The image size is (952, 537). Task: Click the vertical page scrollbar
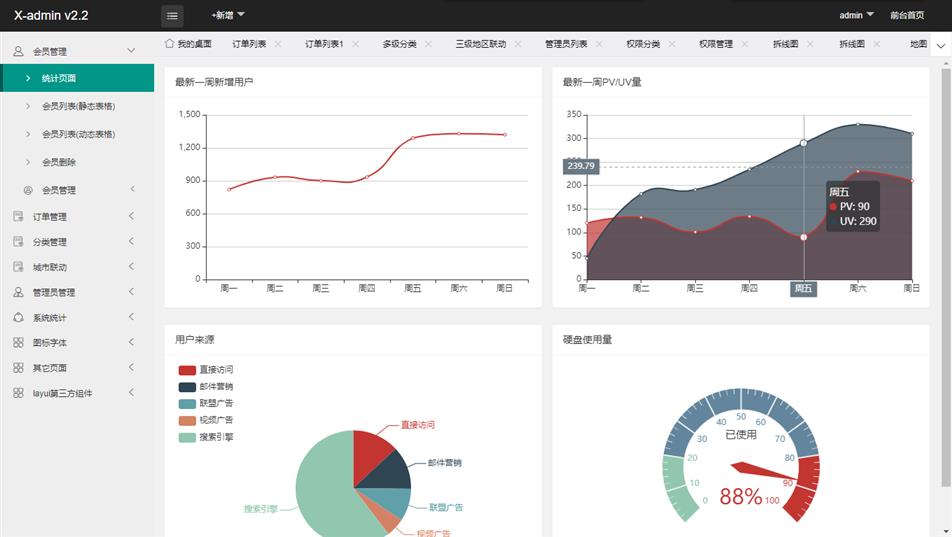tap(946, 276)
